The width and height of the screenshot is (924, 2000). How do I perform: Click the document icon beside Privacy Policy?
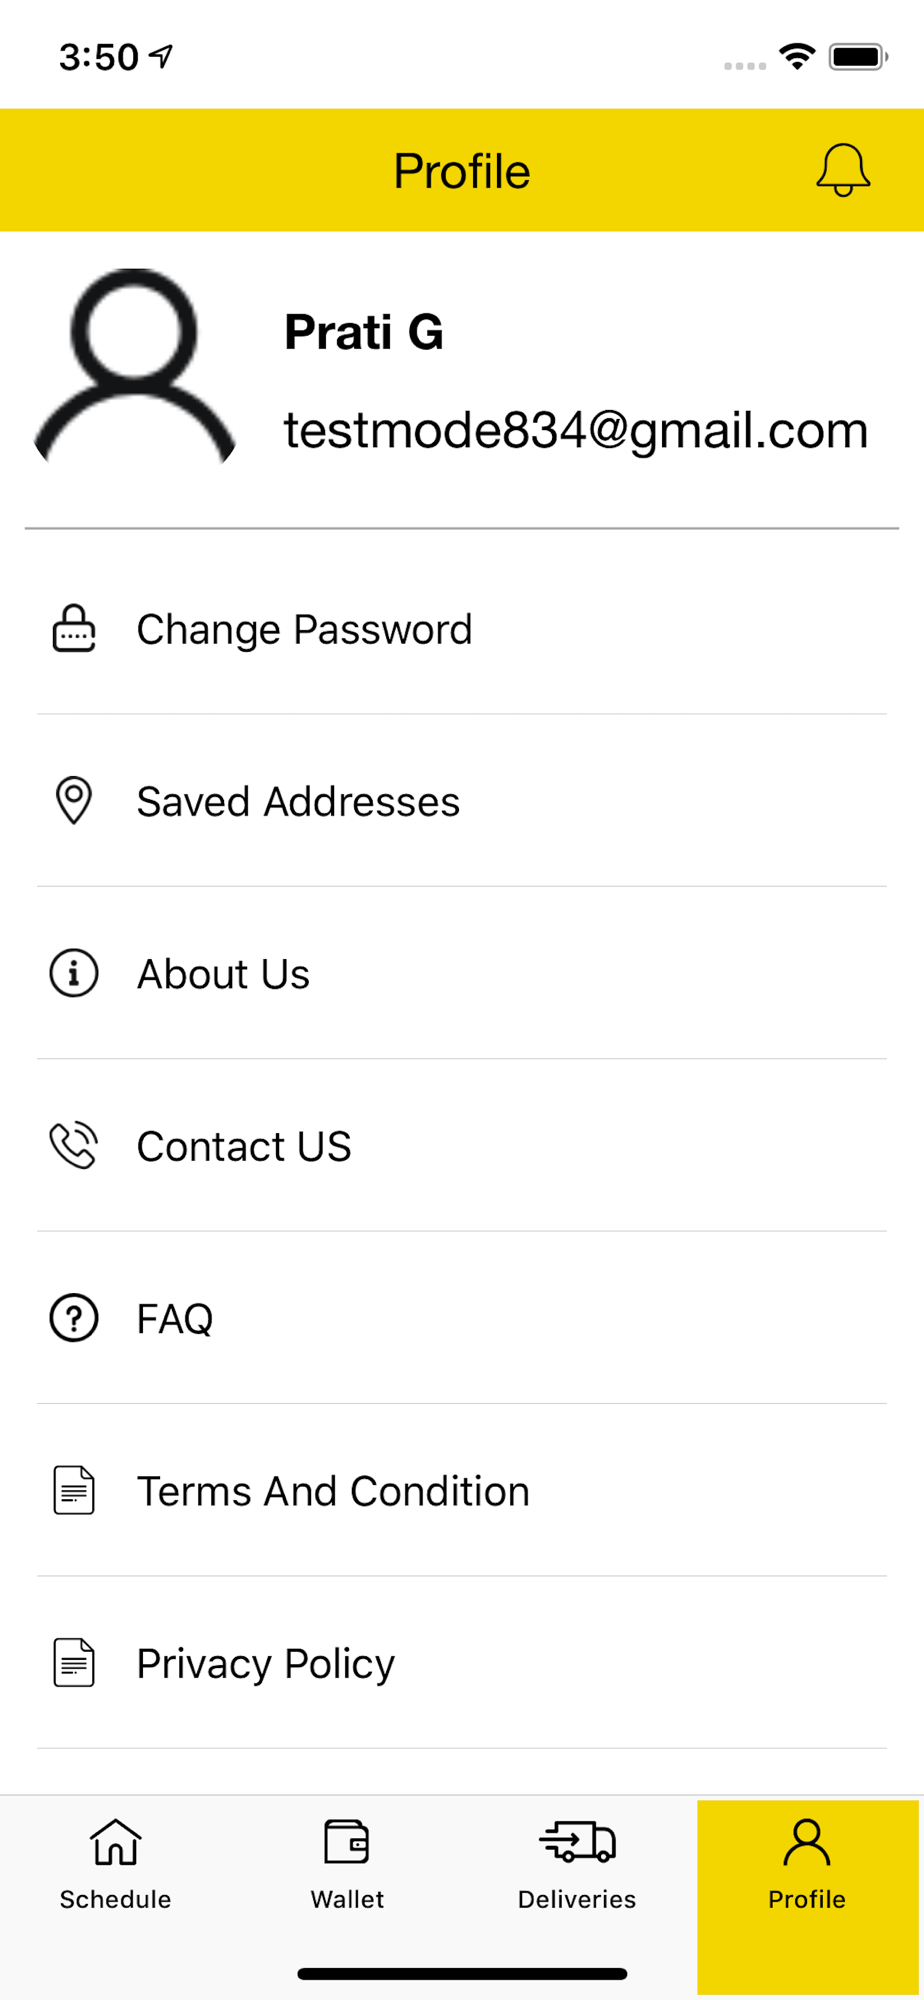click(74, 1663)
